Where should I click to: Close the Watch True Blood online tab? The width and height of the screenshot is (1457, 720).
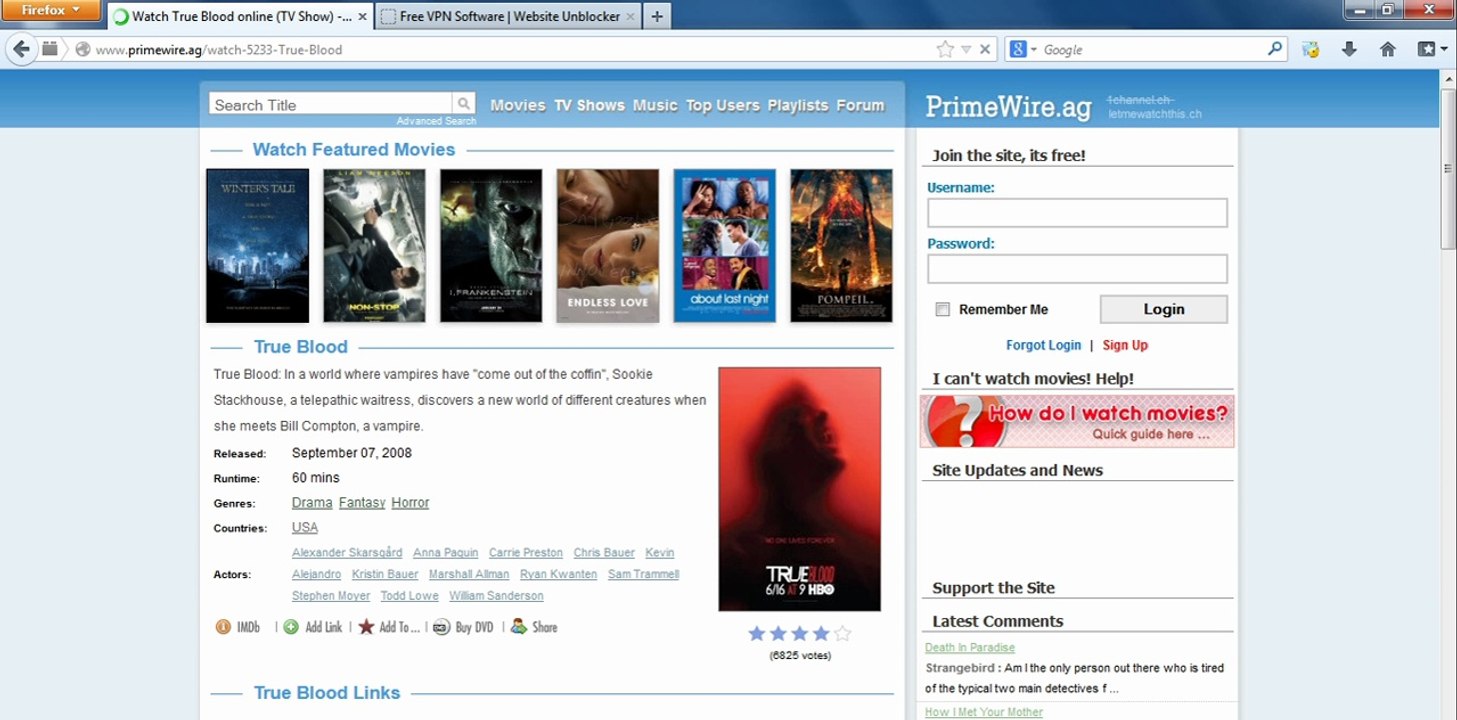coord(362,16)
